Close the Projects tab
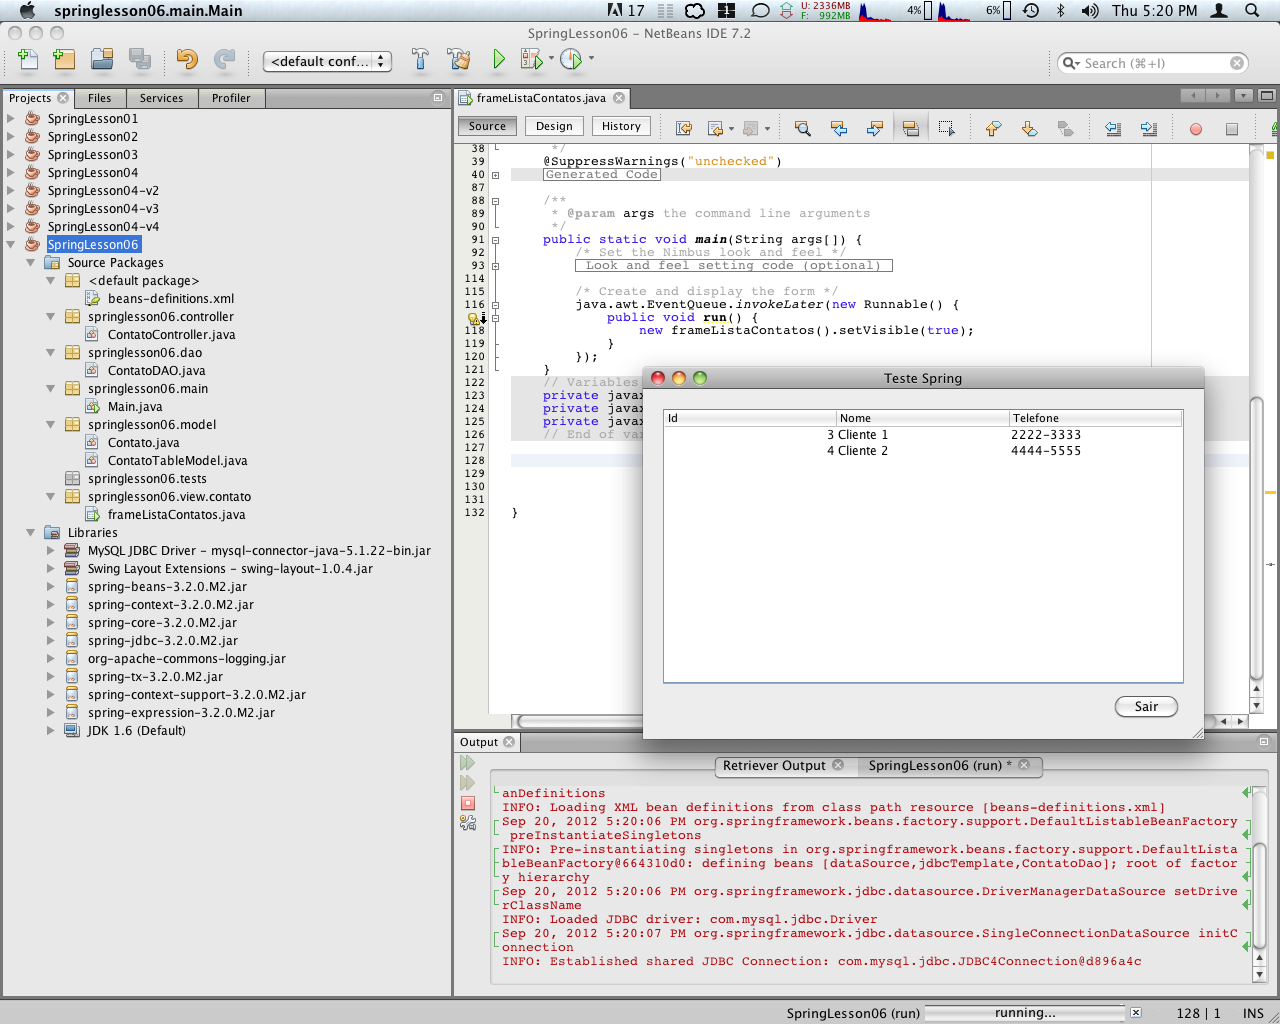 click(63, 98)
